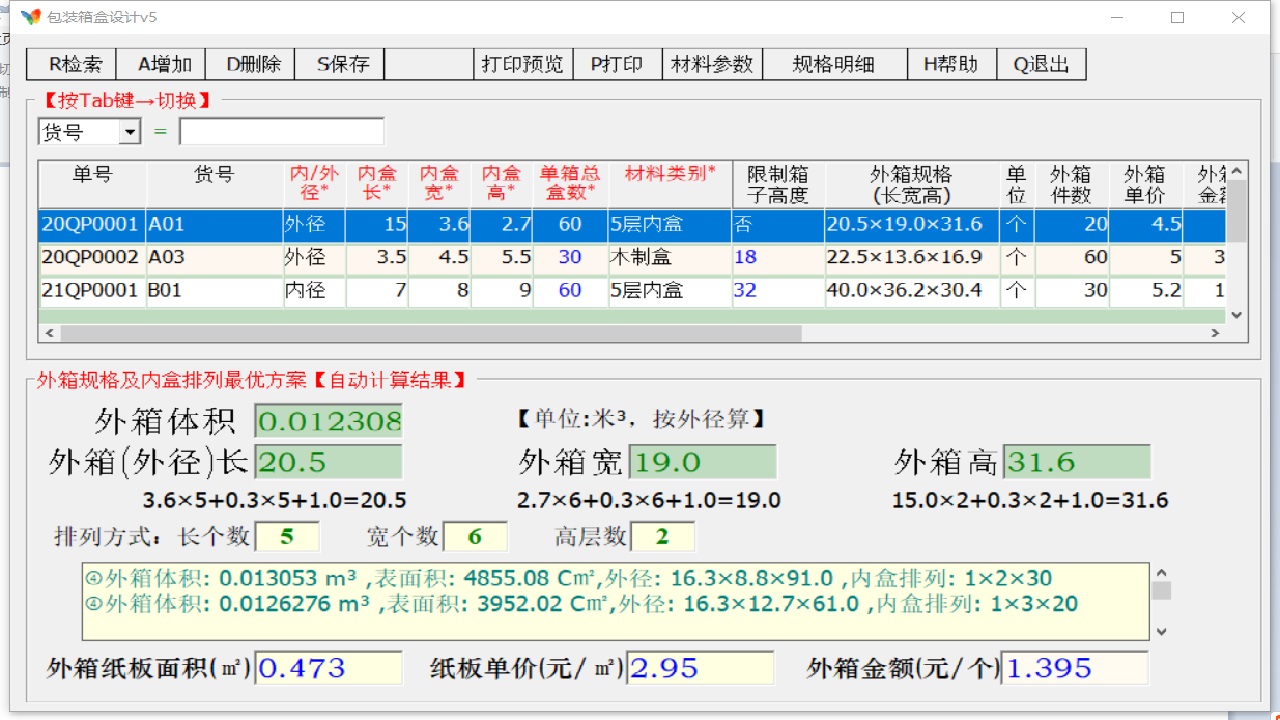1280x720 pixels.
Task: Click 内径 cell in row 21QP0001
Action: click(314, 291)
